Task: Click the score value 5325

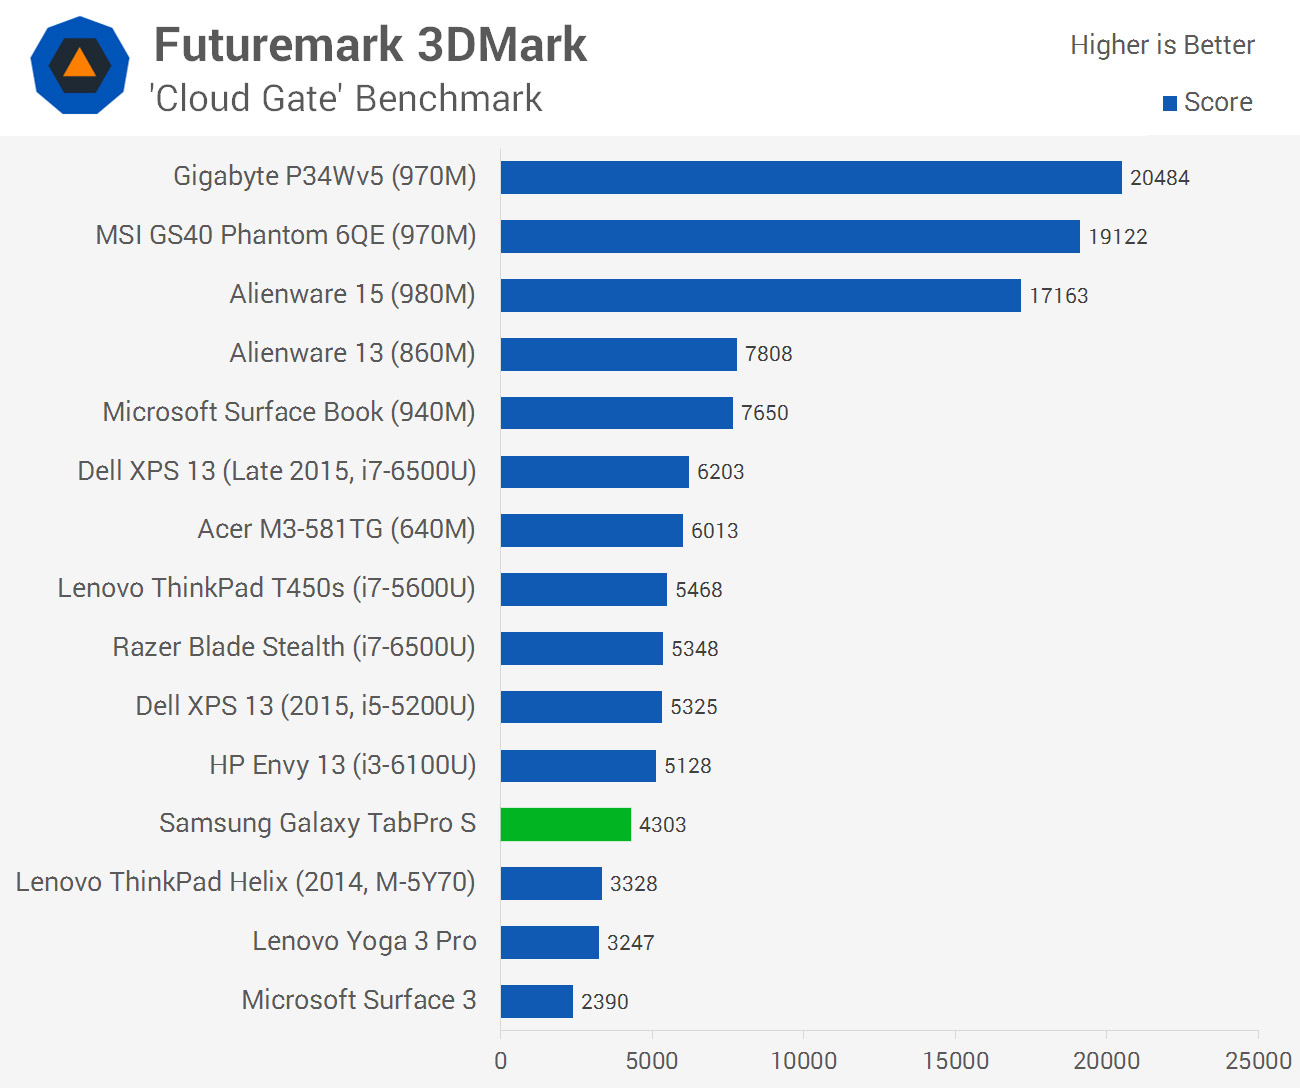Action: (694, 707)
